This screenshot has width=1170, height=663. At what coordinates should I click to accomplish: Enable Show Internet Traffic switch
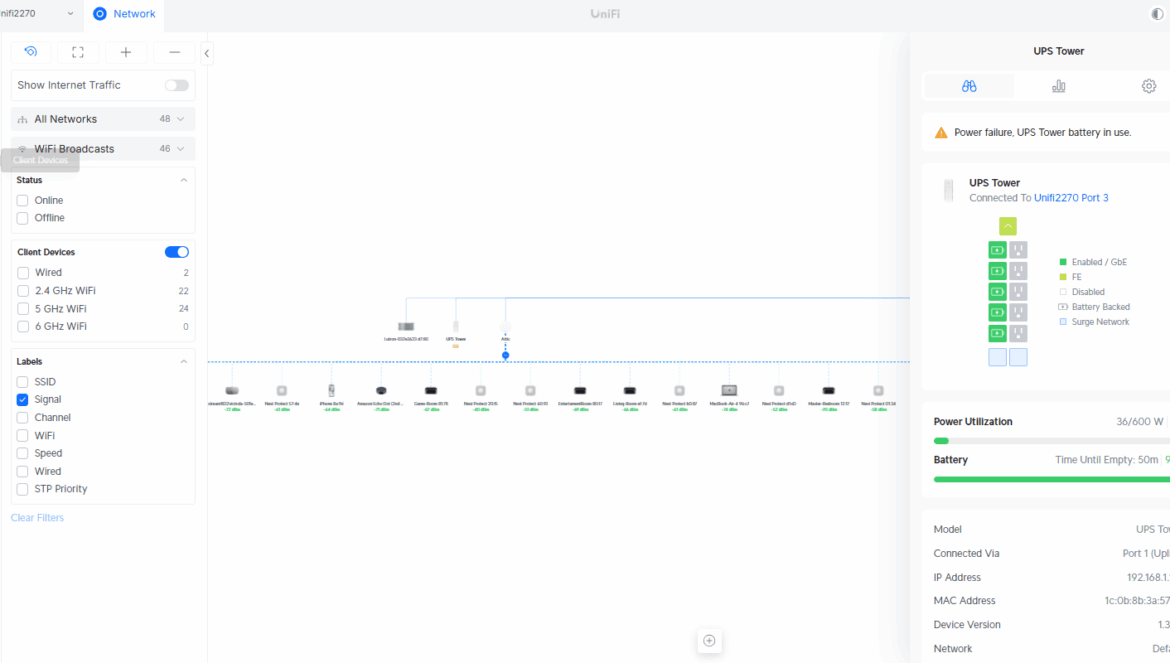pos(177,85)
